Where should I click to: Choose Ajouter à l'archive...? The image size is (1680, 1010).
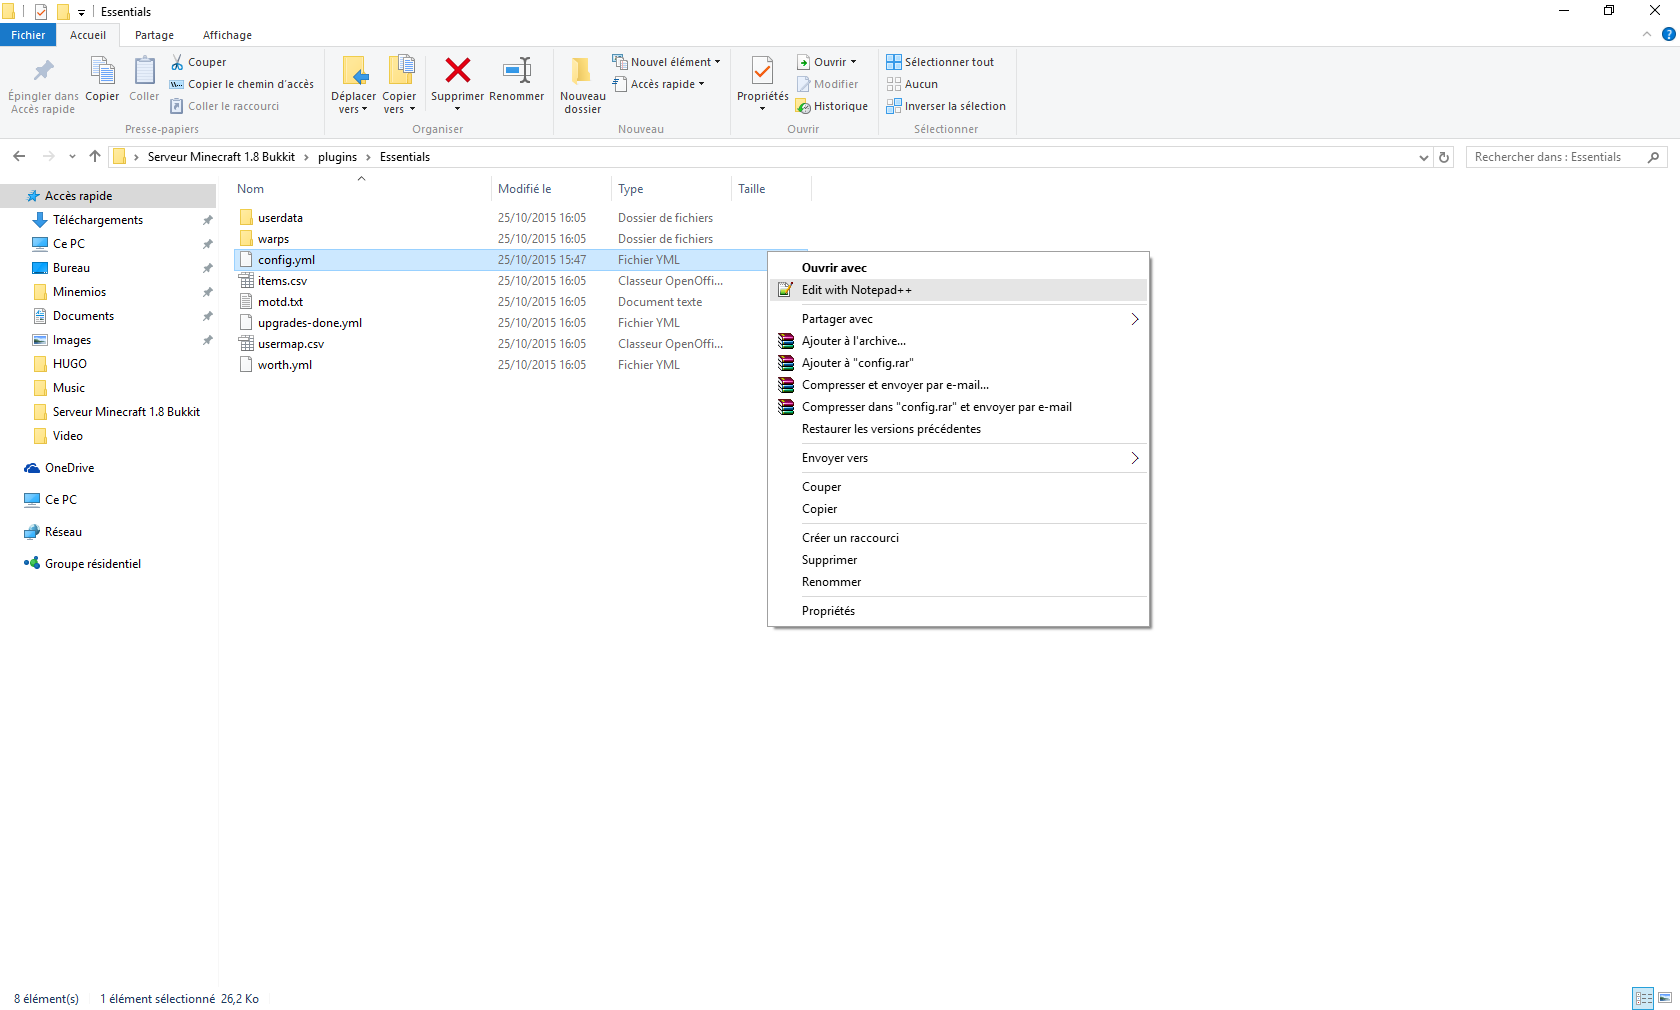coord(958,341)
